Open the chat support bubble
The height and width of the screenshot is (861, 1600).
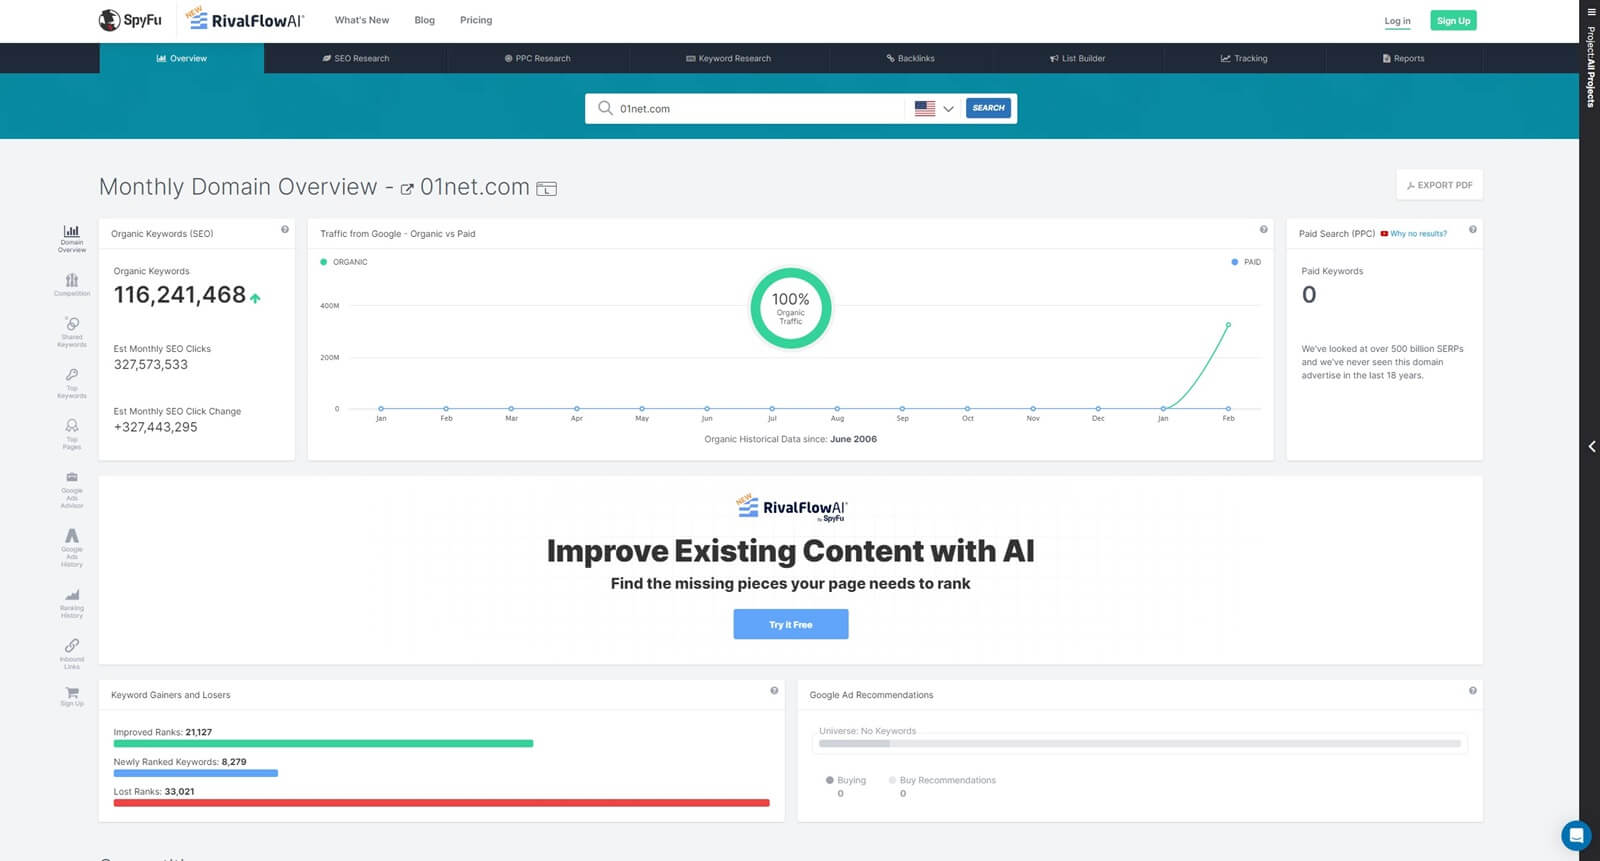(1576, 835)
